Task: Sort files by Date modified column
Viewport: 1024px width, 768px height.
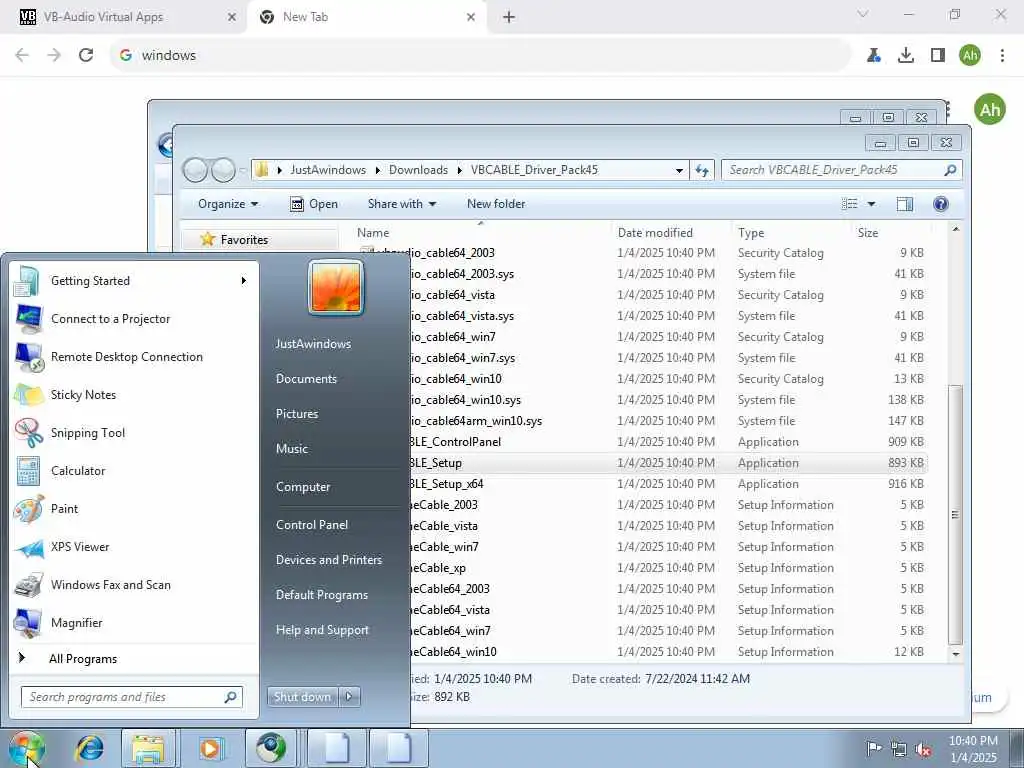Action: 655,232
